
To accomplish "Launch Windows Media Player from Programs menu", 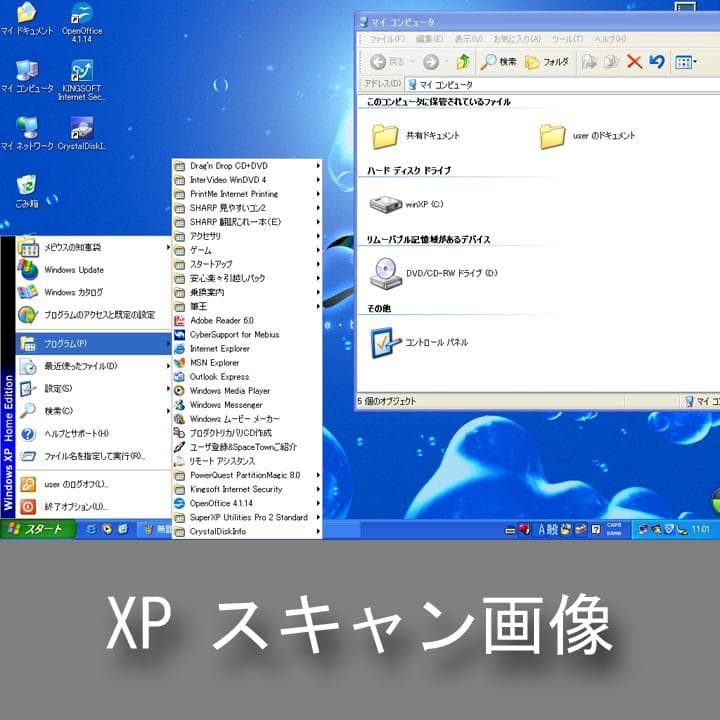I will [247, 391].
